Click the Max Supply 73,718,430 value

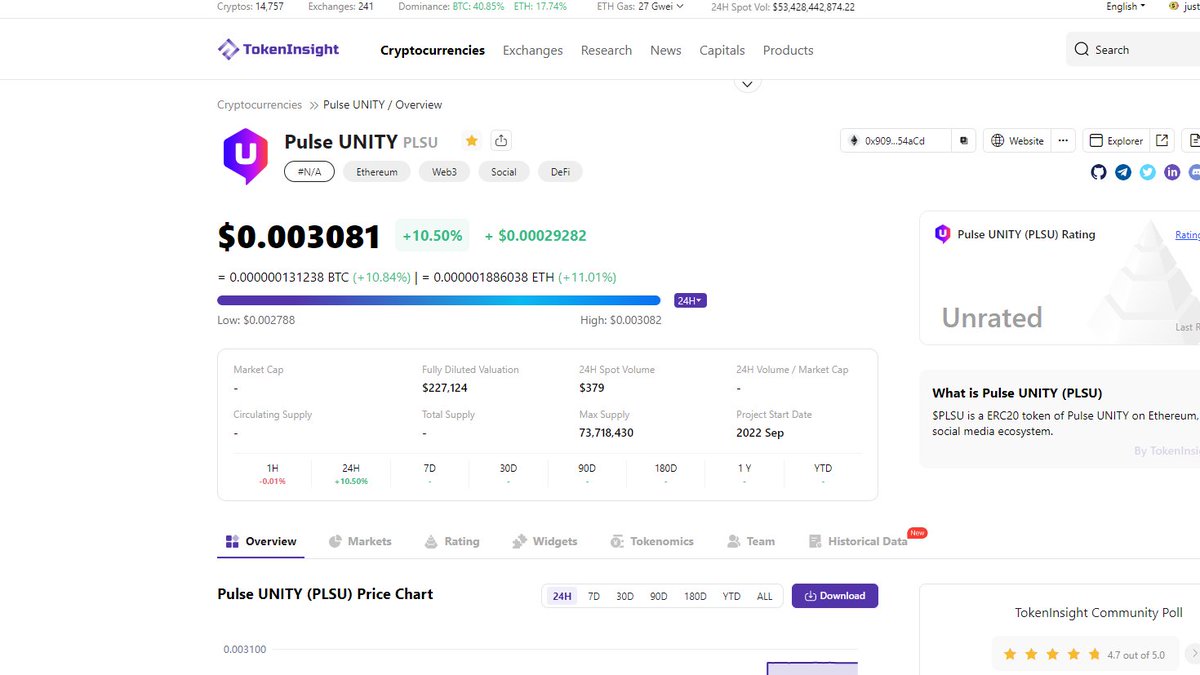pos(606,433)
